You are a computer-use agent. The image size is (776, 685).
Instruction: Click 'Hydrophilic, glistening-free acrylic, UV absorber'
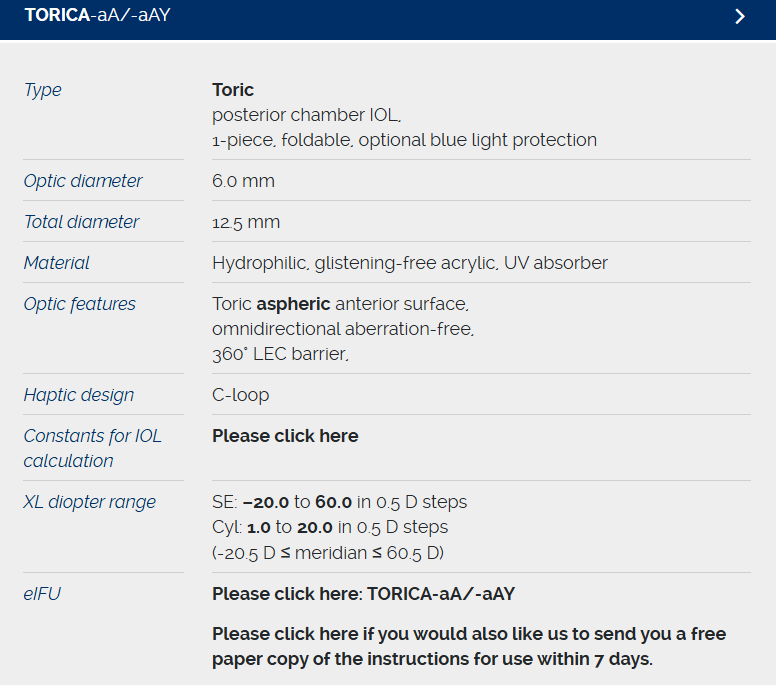coord(410,263)
